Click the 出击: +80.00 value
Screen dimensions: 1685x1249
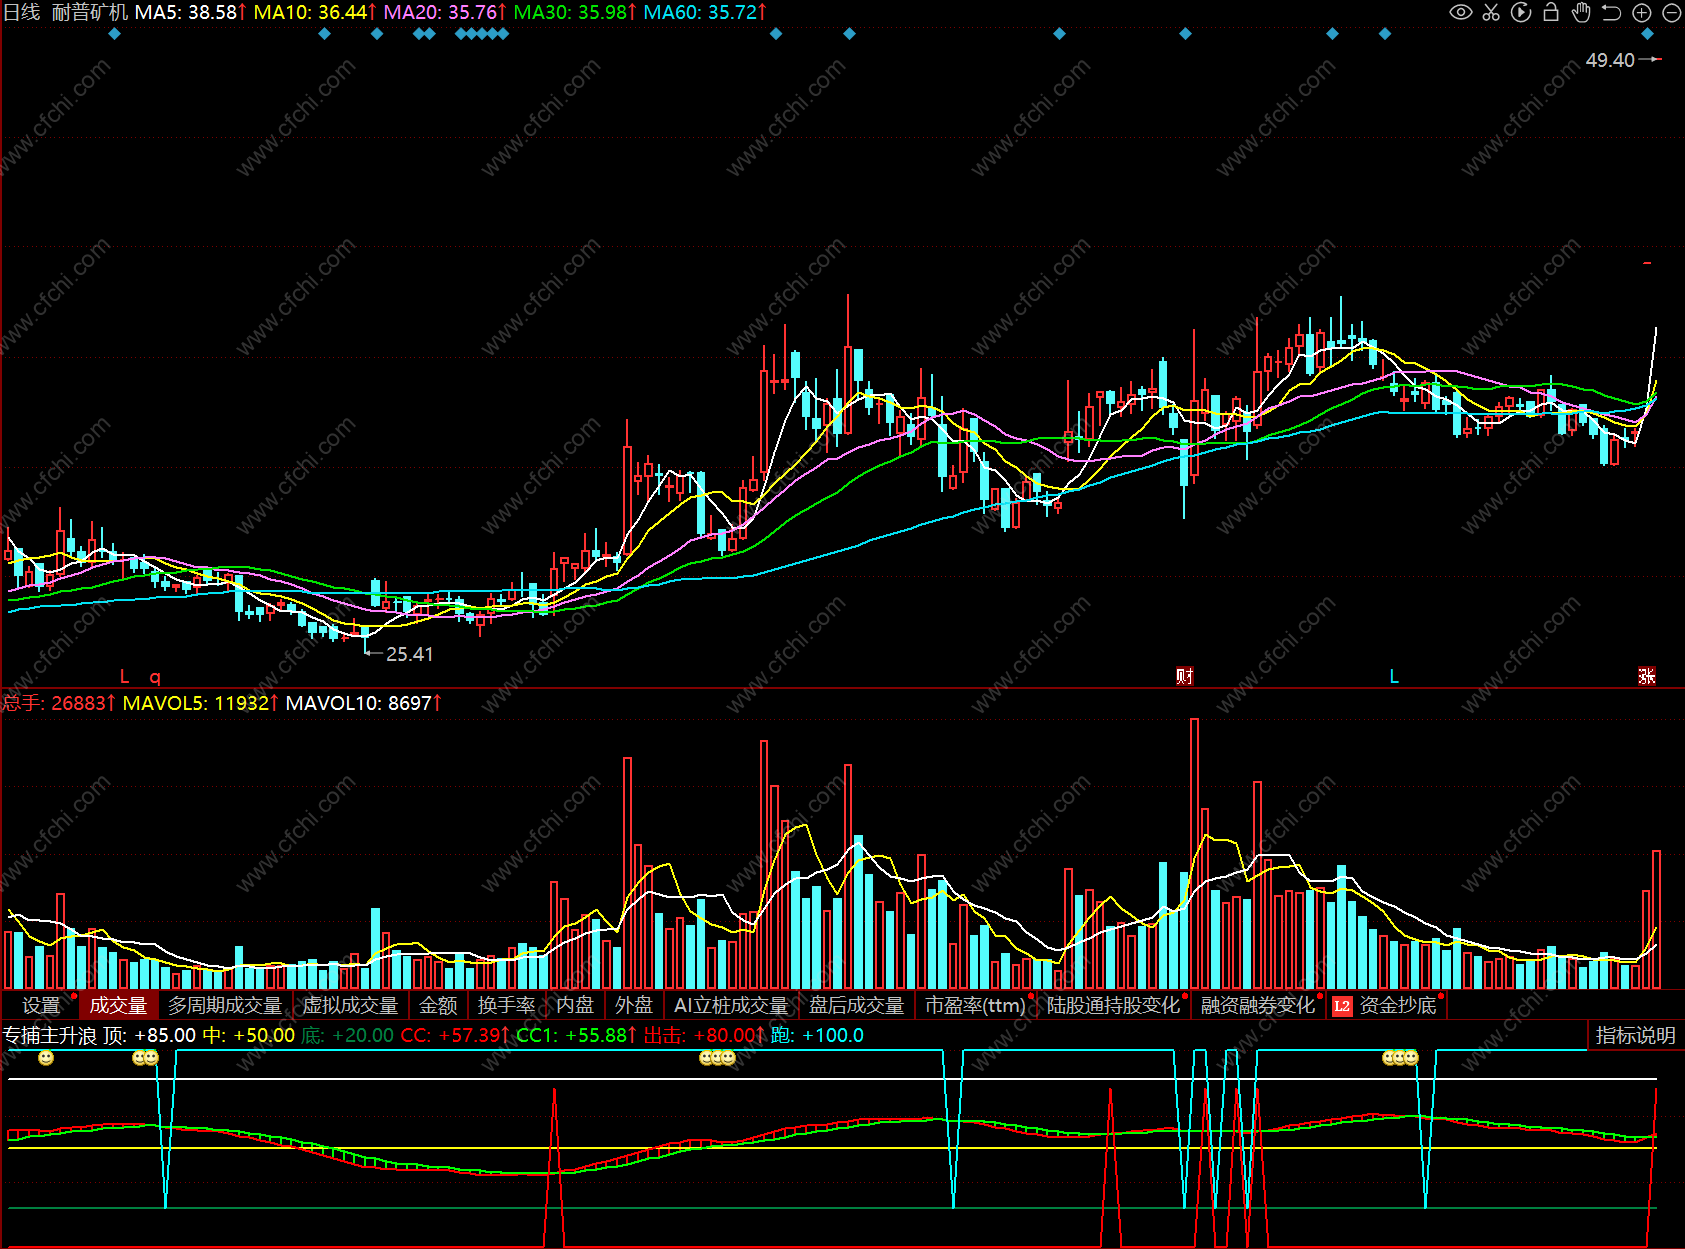(705, 1035)
